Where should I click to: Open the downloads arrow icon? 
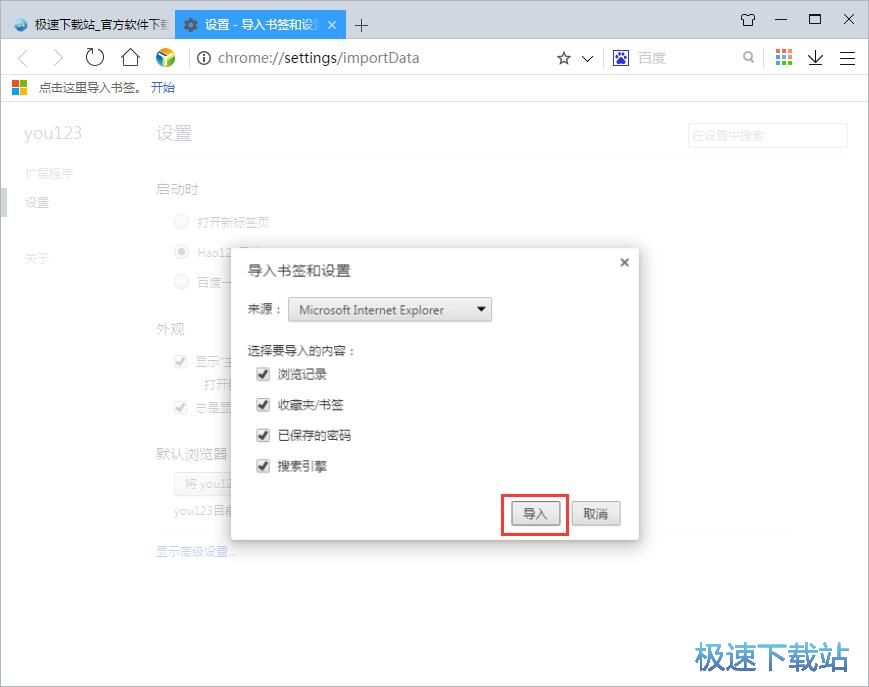pyautogui.click(x=815, y=58)
